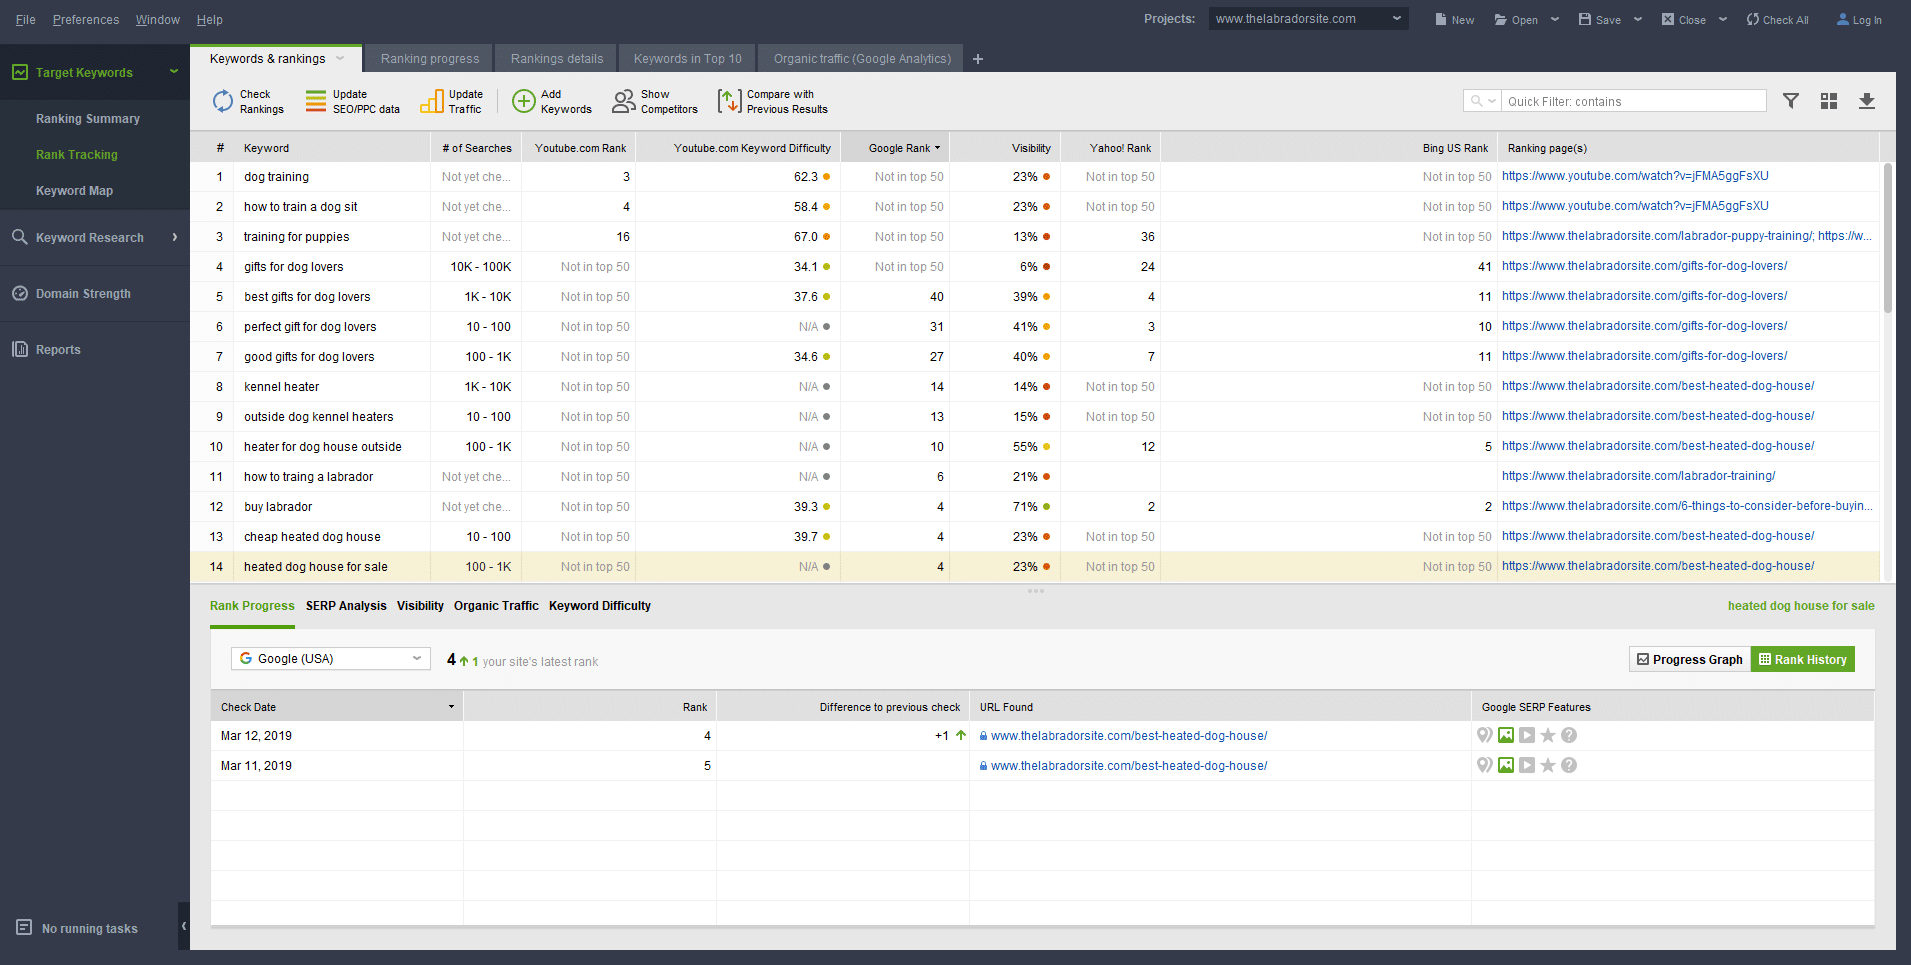Click the Show Competitors icon
The width and height of the screenshot is (1911, 965).
624,101
